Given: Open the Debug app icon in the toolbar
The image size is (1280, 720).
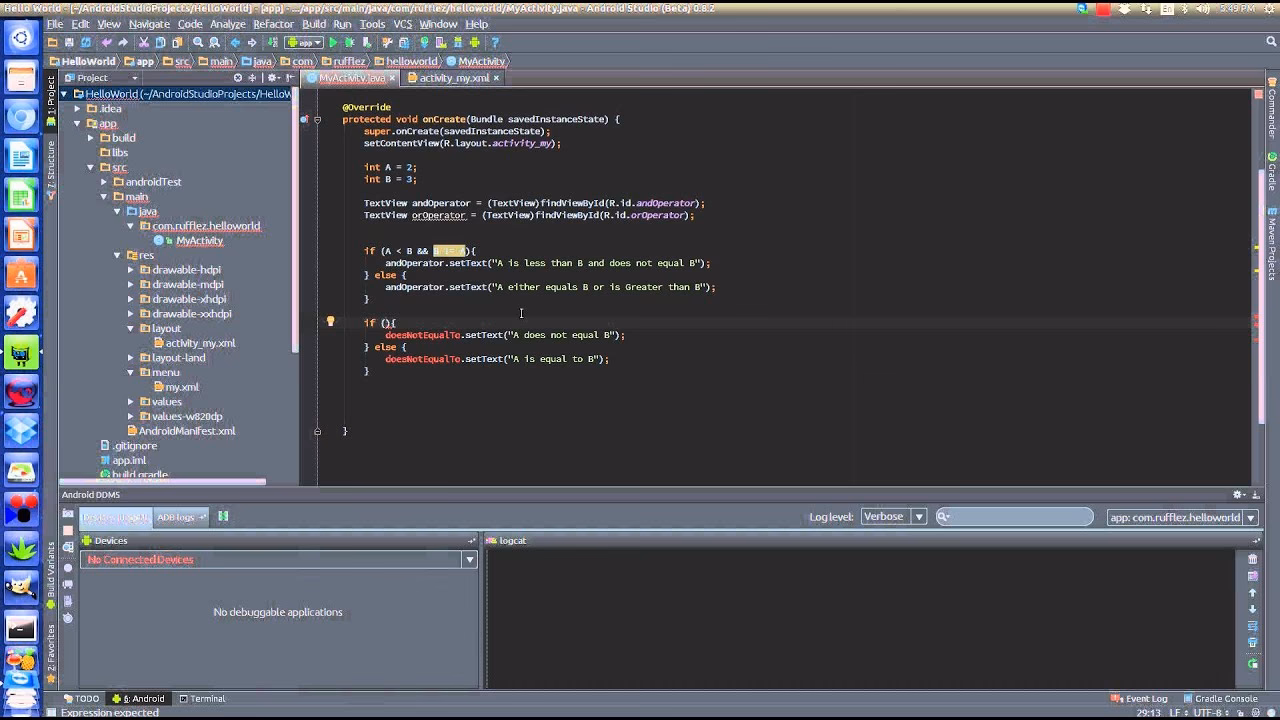Looking at the screenshot, I should [x=350, y=42].
